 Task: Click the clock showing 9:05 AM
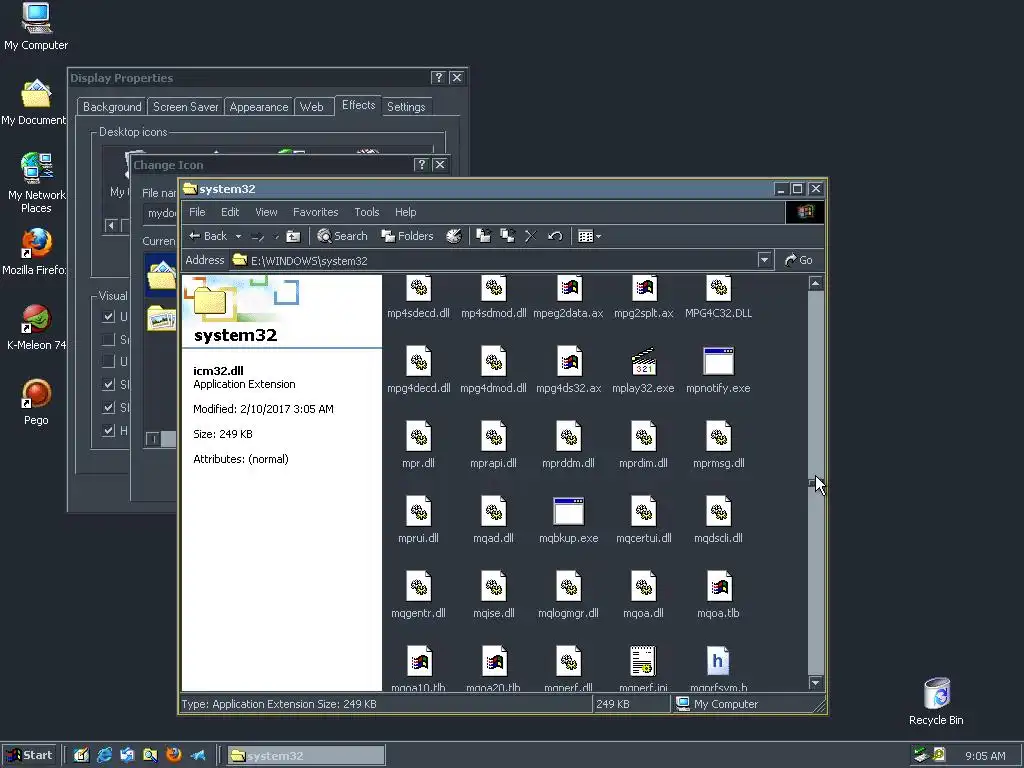(985, 756)
